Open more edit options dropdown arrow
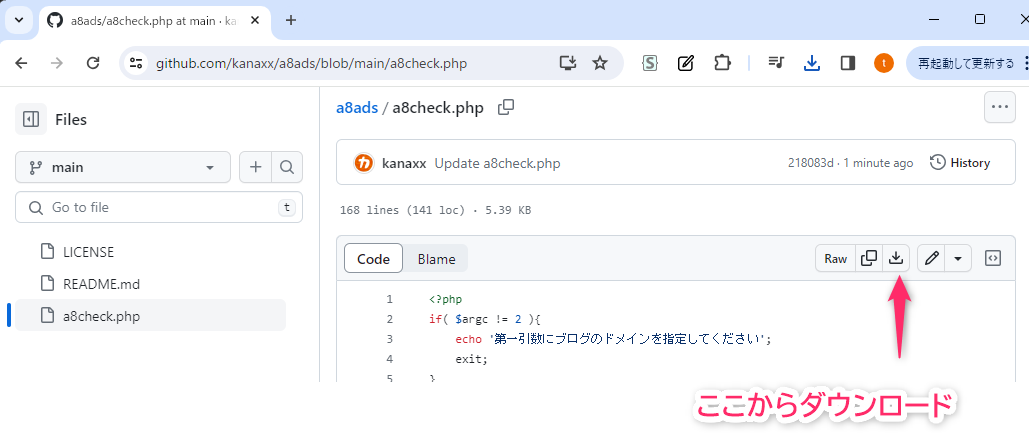 [x=958, y=259]
